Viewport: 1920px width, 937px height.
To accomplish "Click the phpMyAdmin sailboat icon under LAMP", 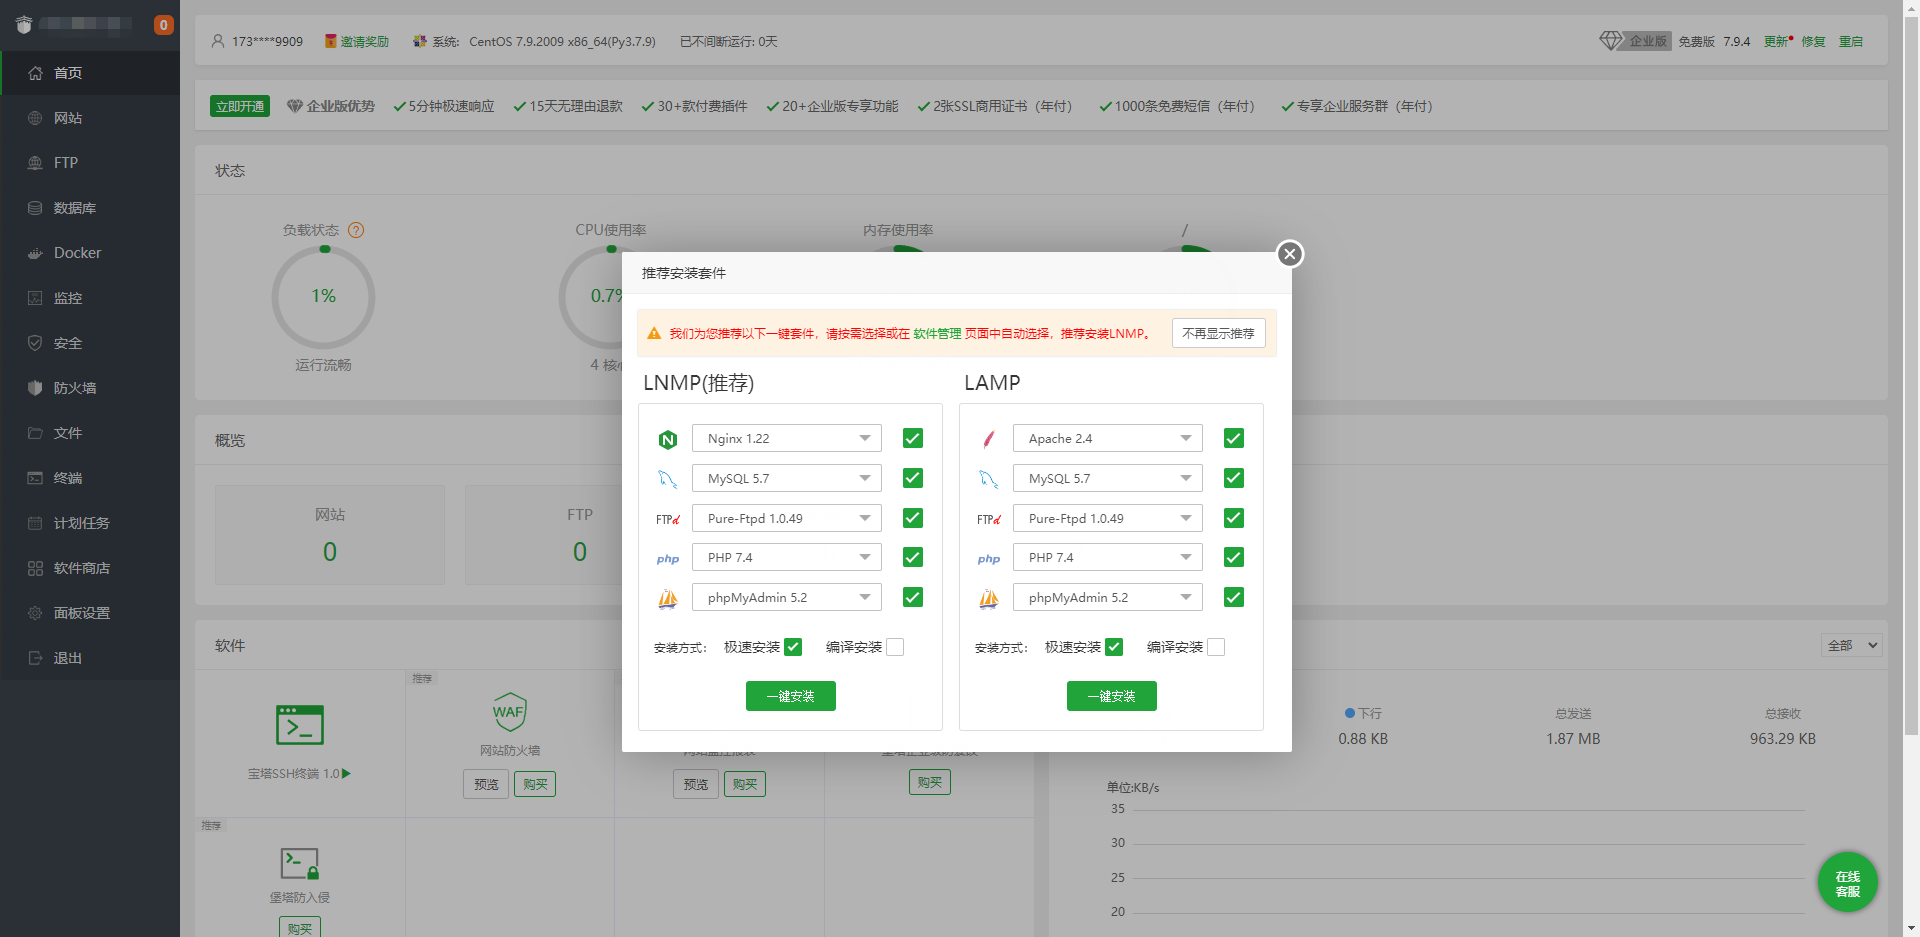I will [989, 597].
